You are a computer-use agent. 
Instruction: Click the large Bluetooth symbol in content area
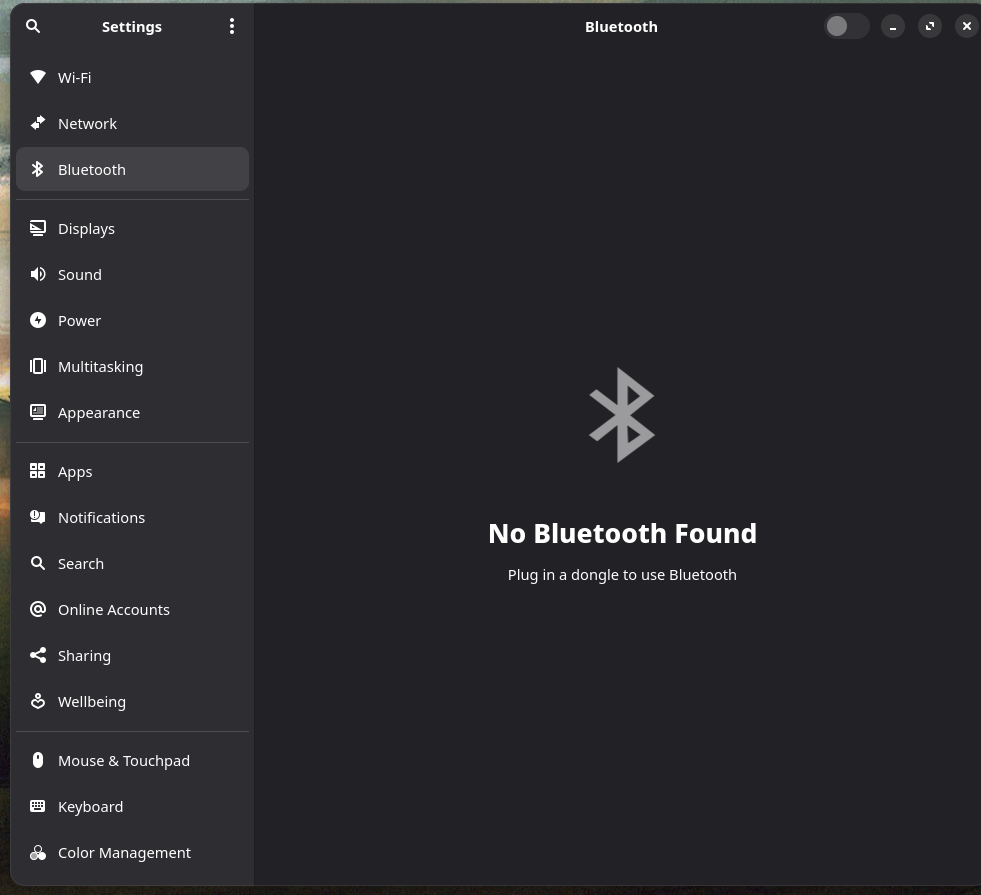coord(622,415)
